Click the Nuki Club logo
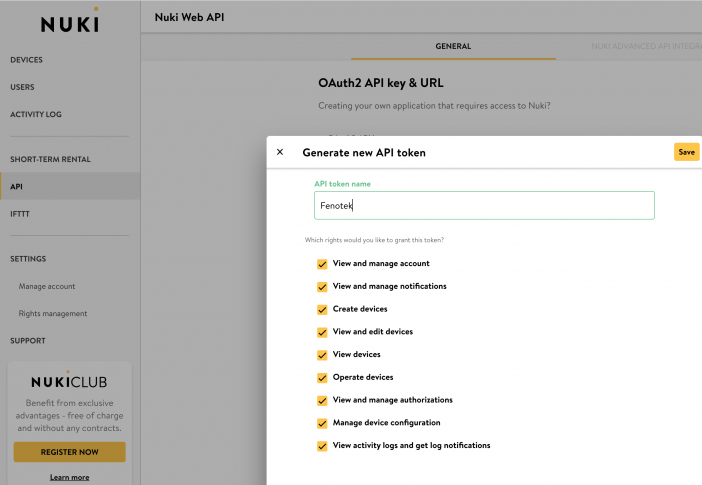The height and width of the screenshot is (485, 702). point(69,381)
